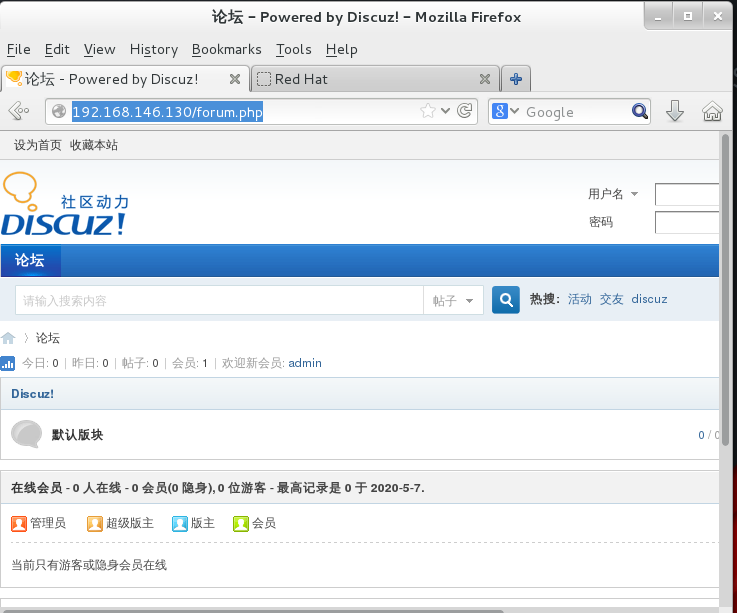Screen dimensions: 737x613
Task: Open the 默认版块 board link
Action: 77,435
